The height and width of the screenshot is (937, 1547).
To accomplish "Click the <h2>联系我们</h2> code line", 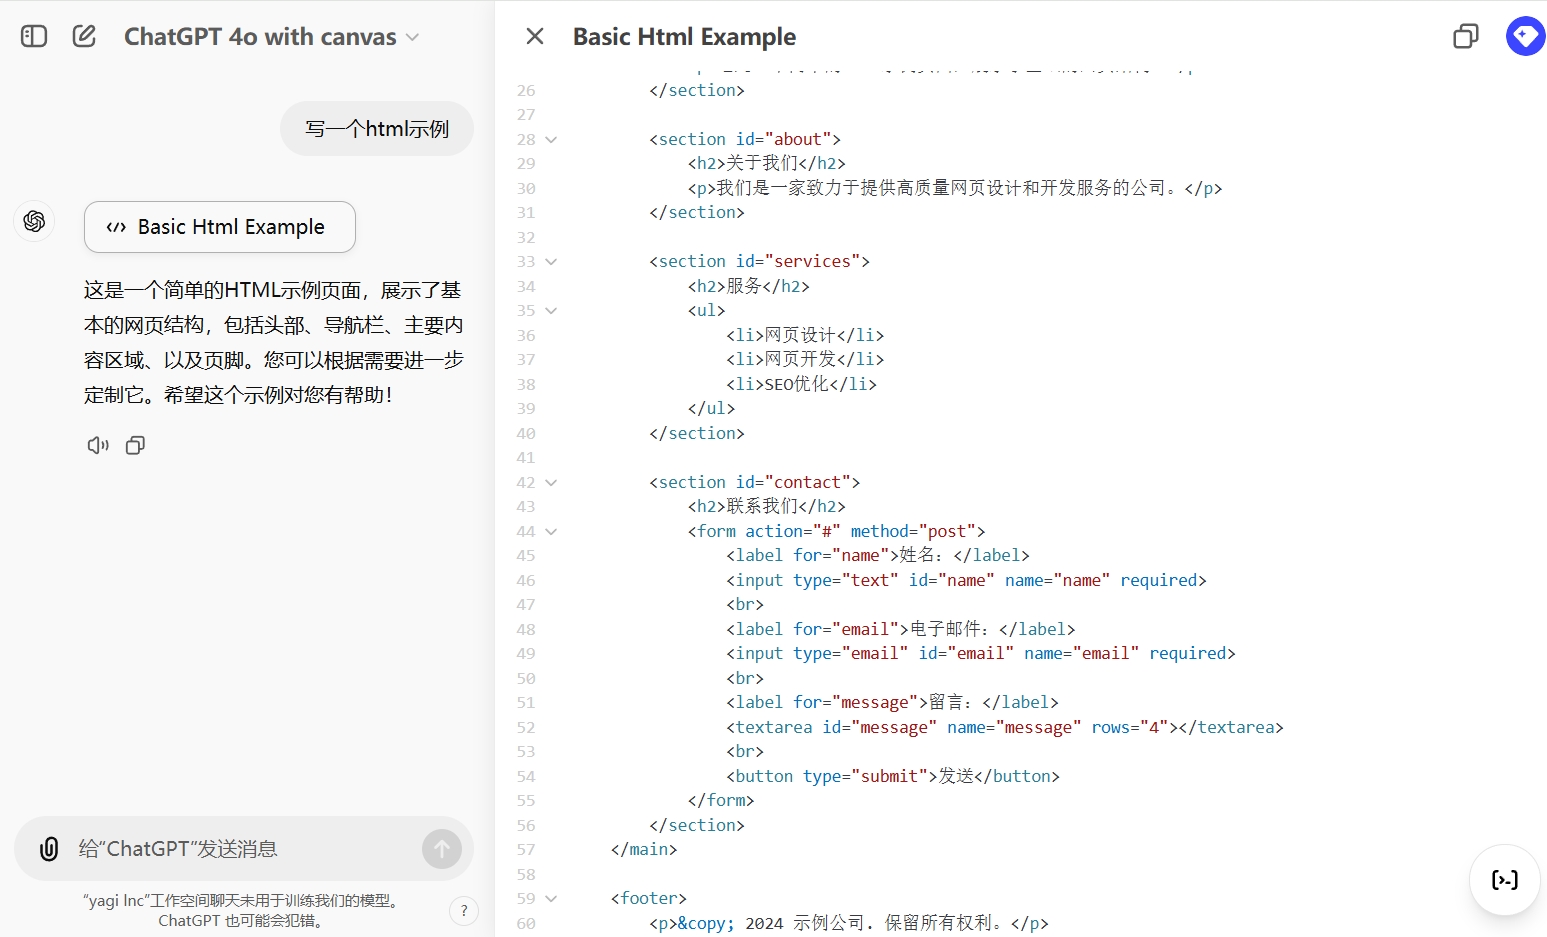I will point(766,506).
